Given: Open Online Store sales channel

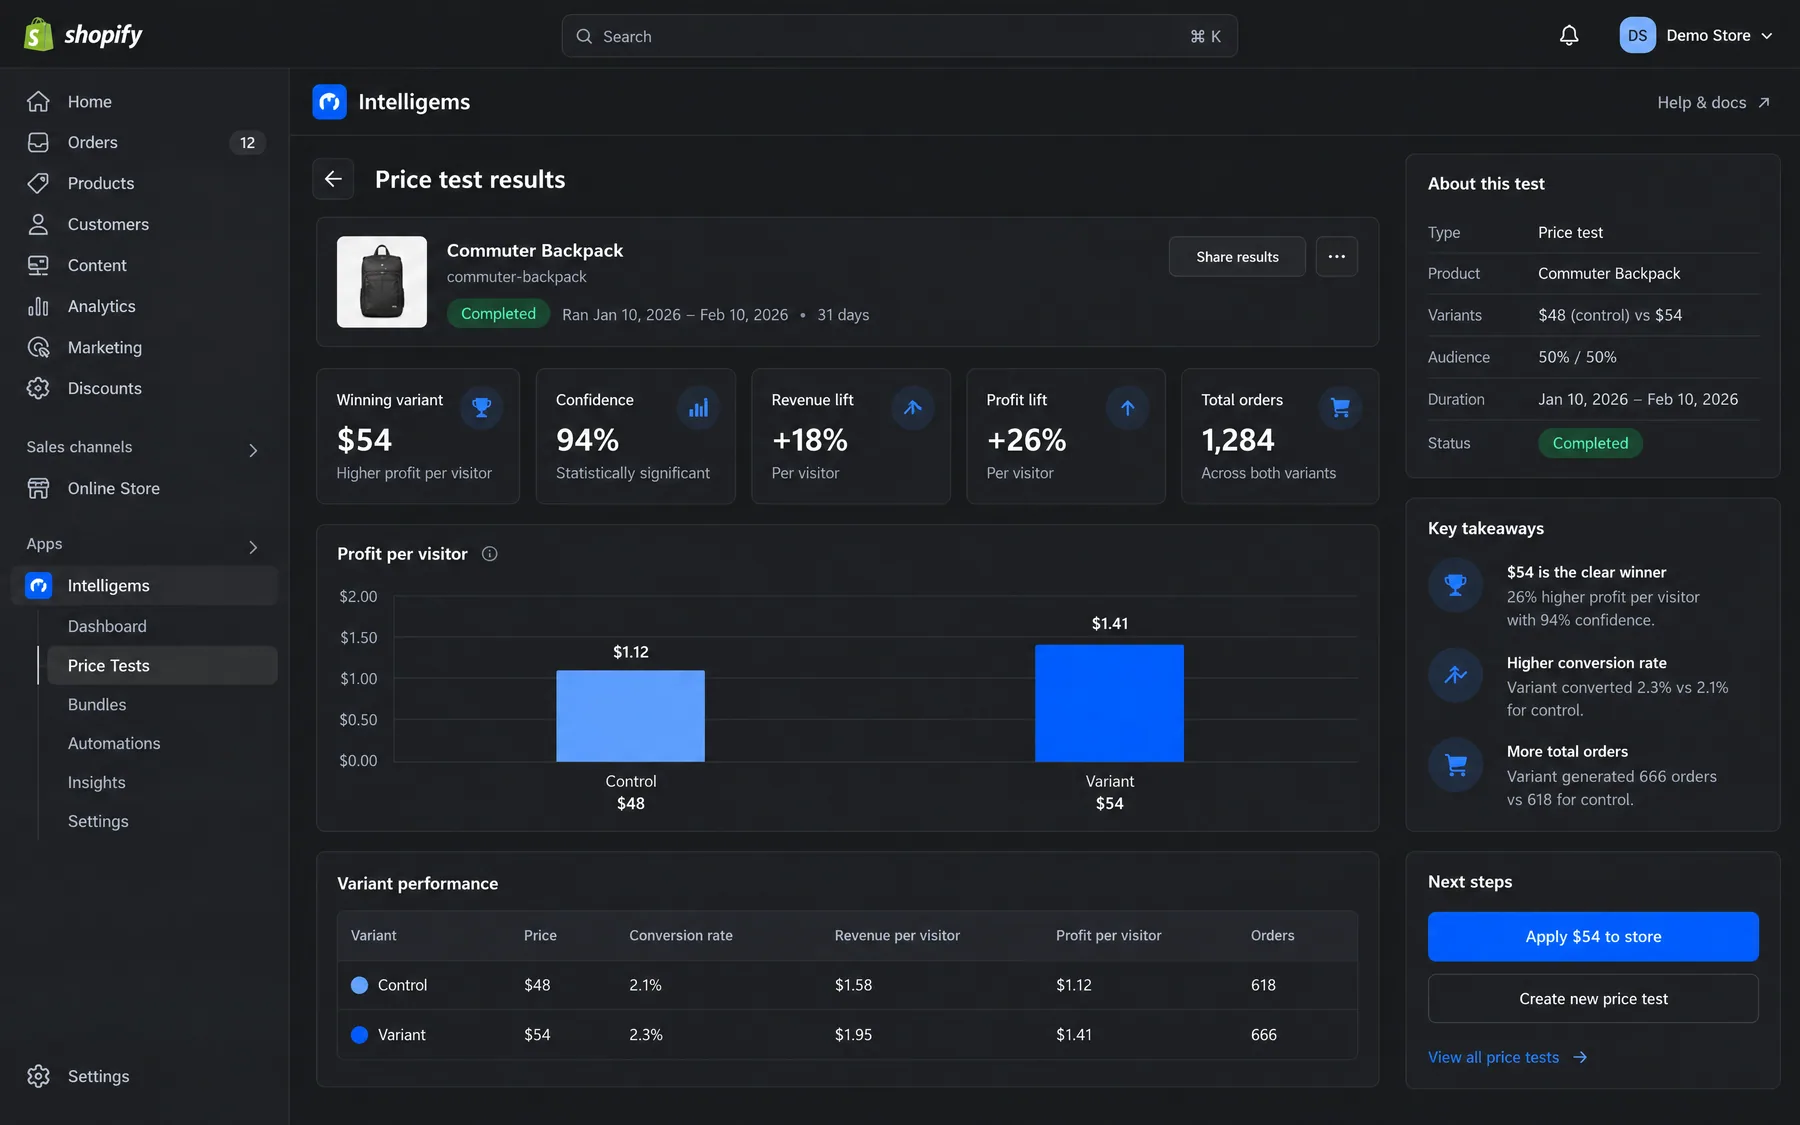Looking at the screenshot, I should pos(144,489).
